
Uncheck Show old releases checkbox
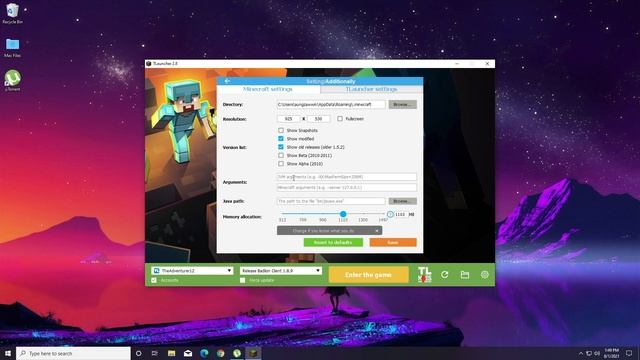pos(281,147)
